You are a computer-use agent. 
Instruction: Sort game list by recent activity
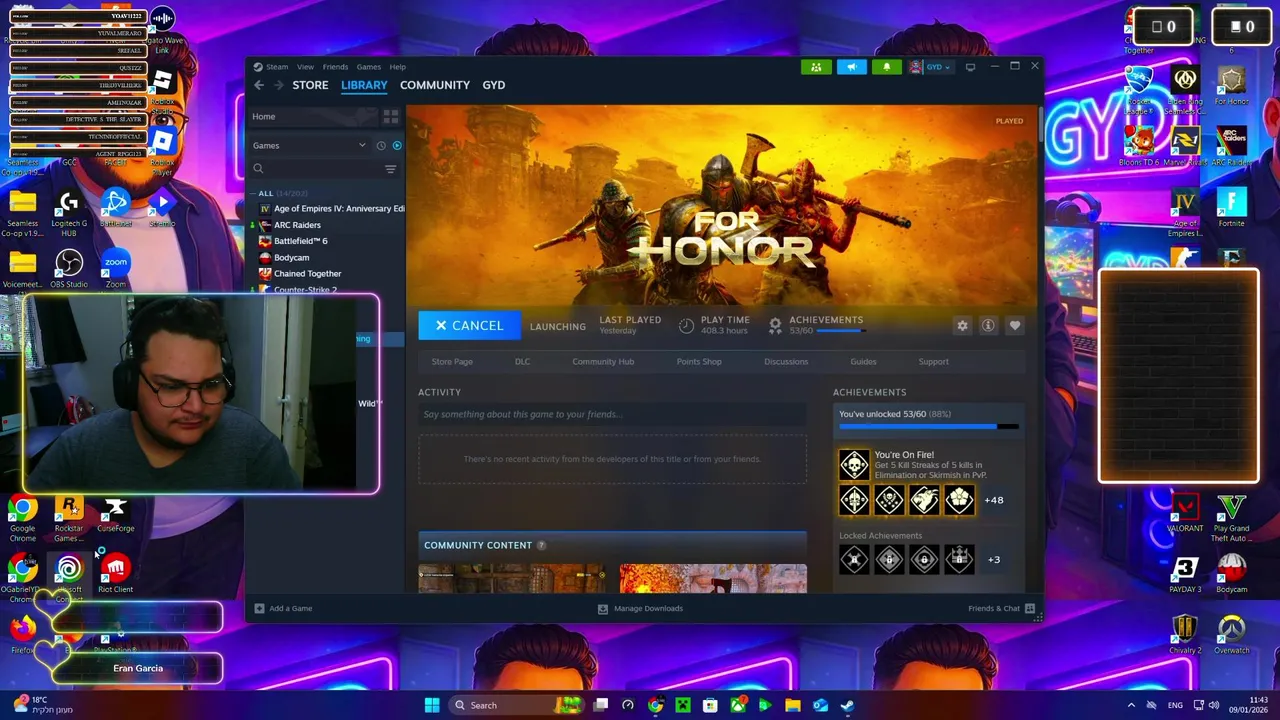pyautogui.click(x=380, y=145)
